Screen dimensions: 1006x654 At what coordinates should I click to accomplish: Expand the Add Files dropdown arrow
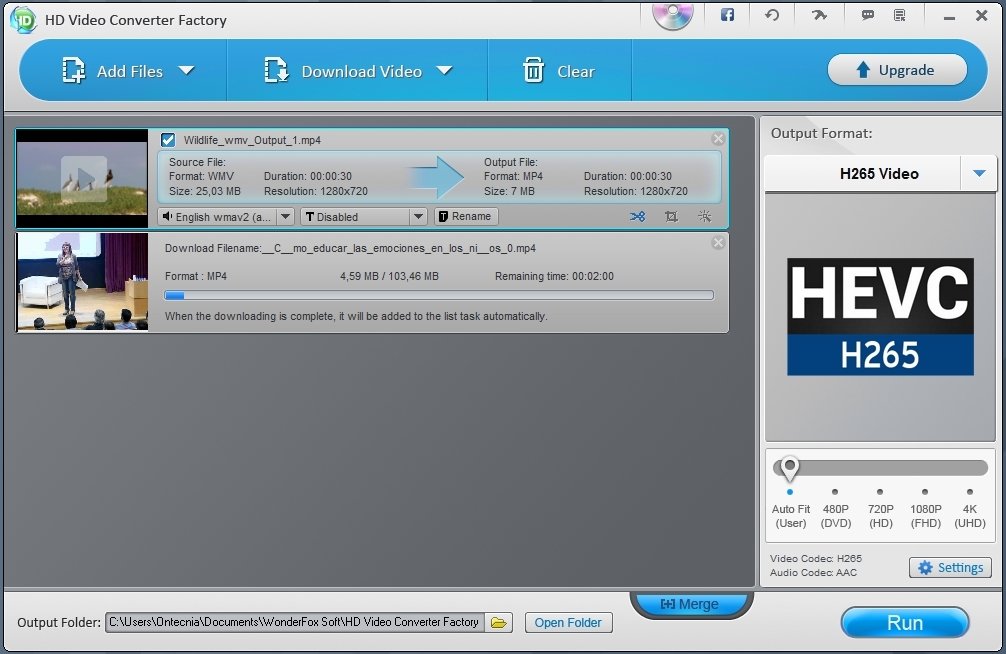coord(186,70)
